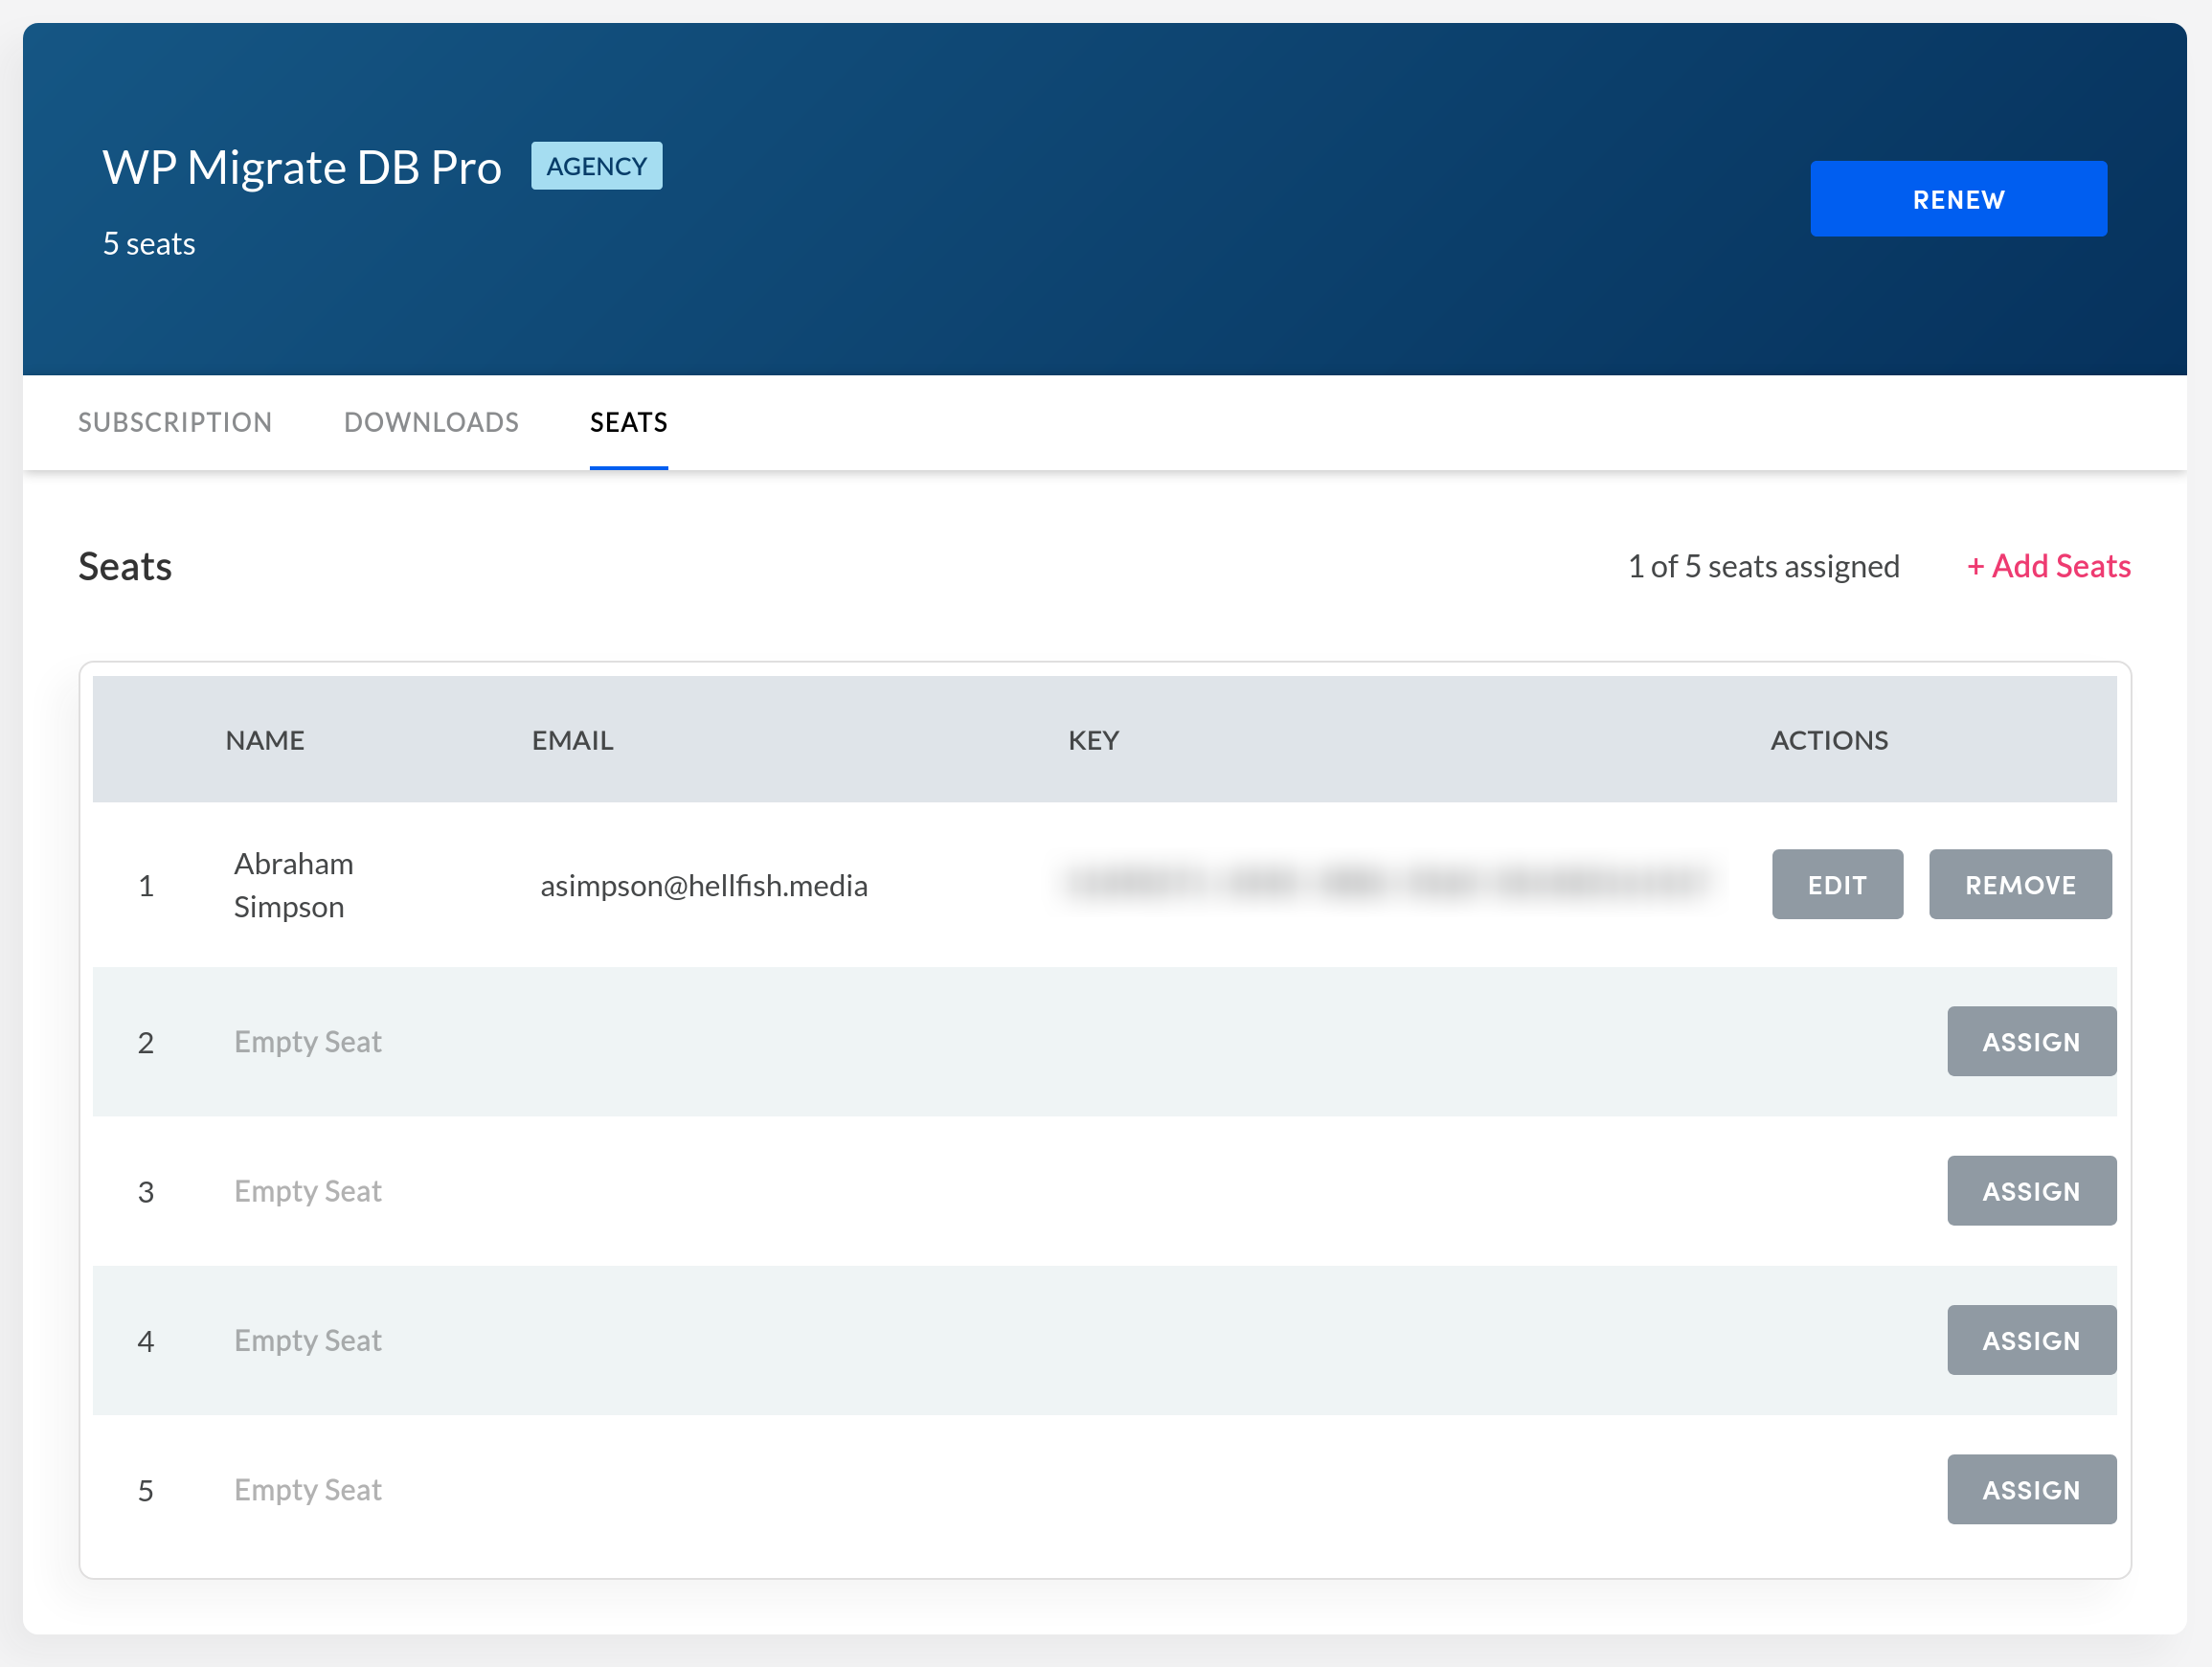Click the AGENCY badge
Viewport: 2212px width, 1667px height.
coord(596,166)
